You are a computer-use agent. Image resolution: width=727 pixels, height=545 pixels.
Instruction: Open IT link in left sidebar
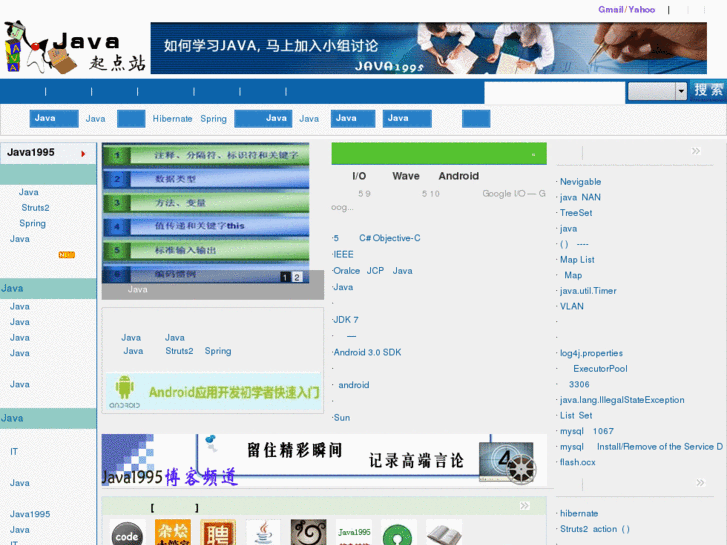tap(14, 451)
